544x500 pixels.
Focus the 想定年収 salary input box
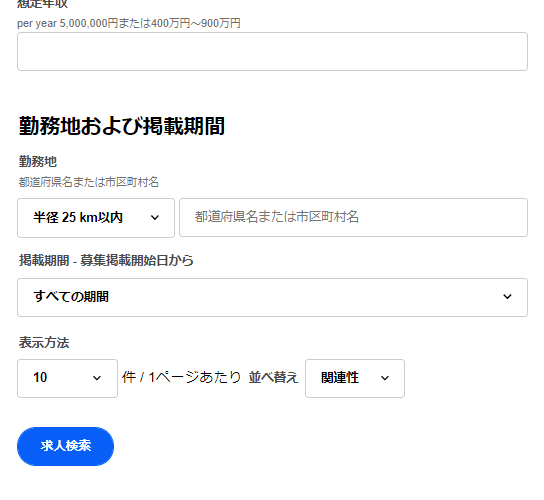(272, 52)
